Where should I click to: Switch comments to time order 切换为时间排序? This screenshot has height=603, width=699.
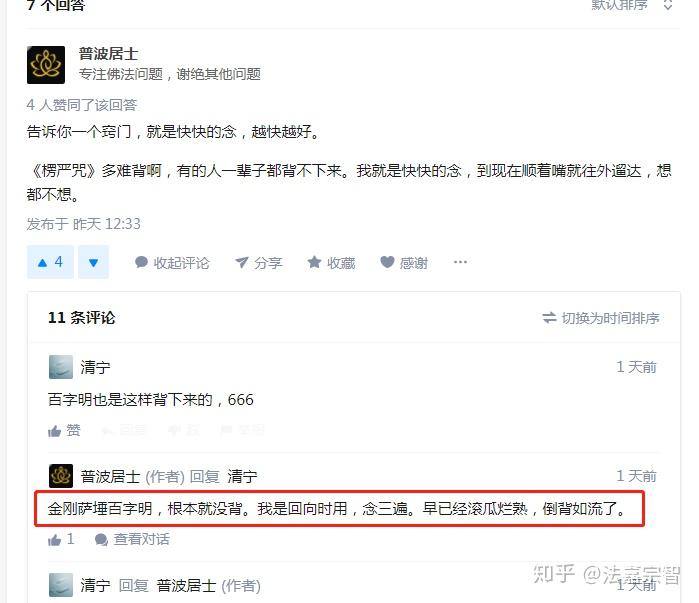coord(601,318)
